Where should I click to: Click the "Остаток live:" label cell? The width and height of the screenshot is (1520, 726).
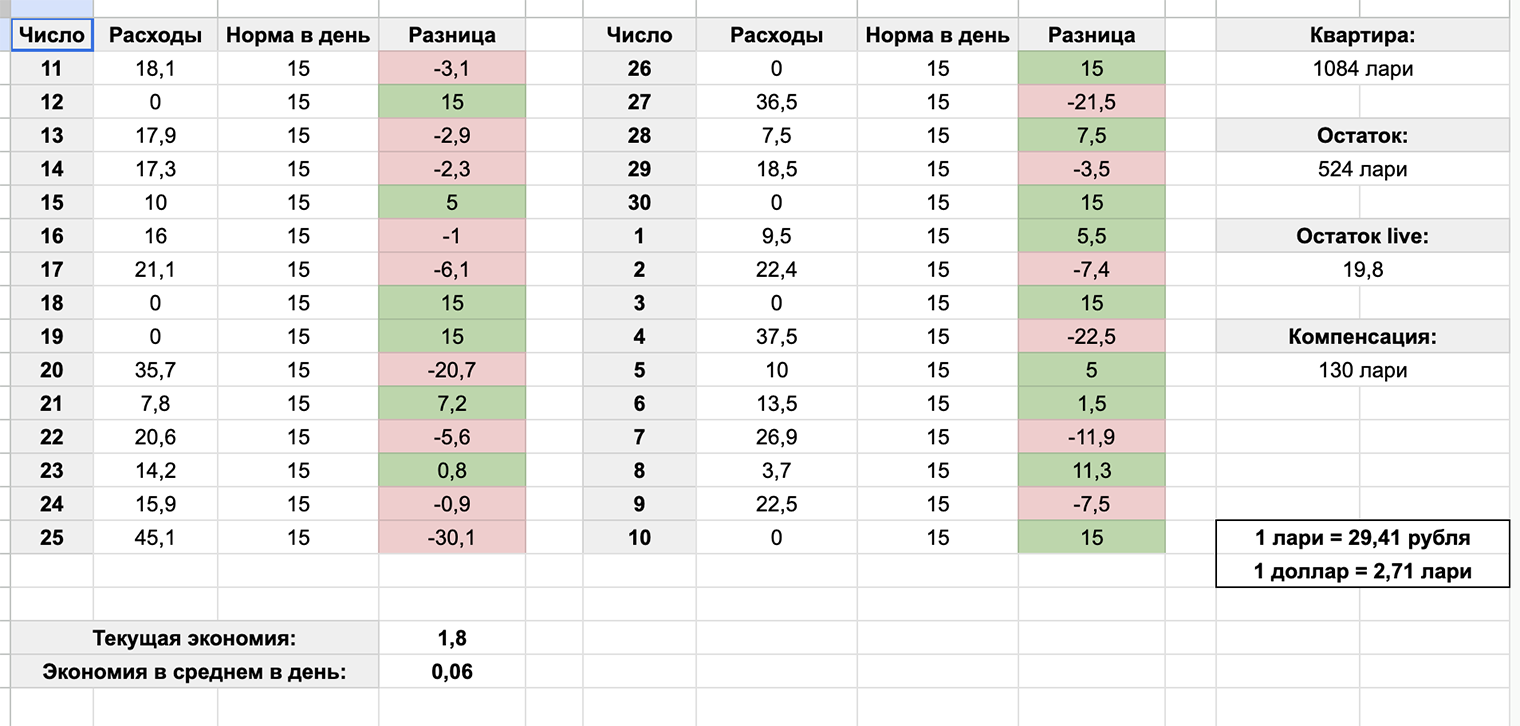[1362, 236]
